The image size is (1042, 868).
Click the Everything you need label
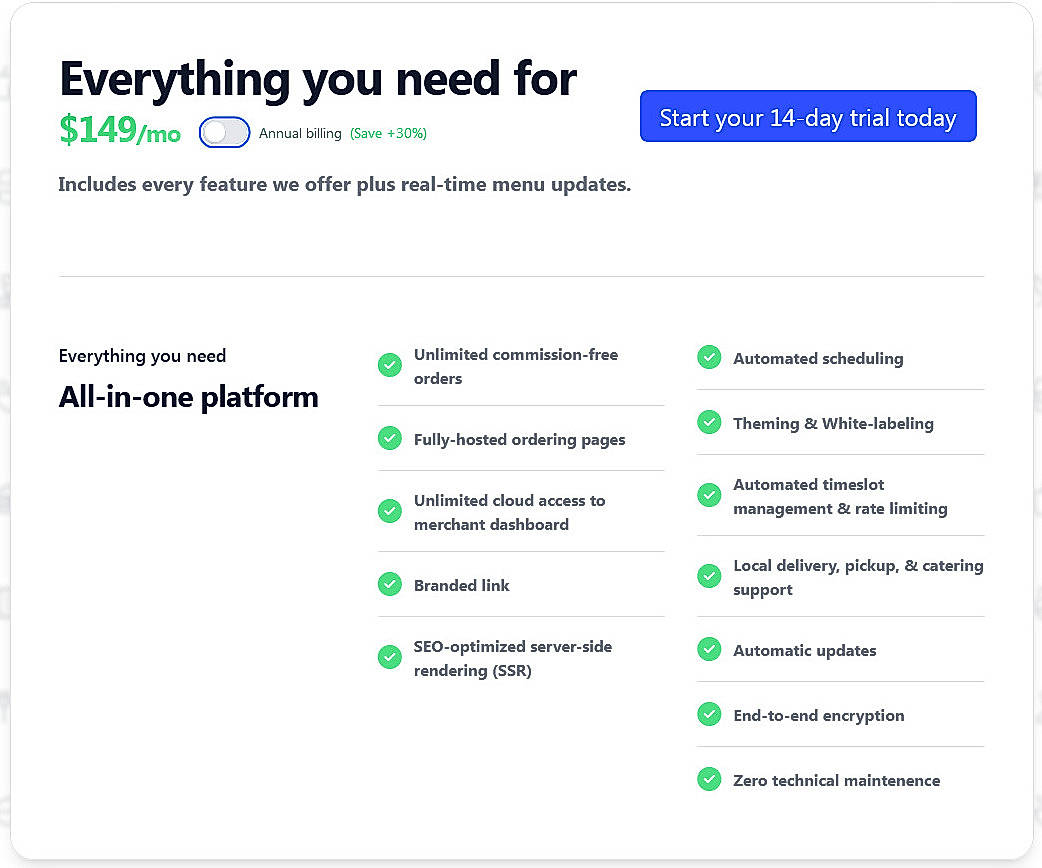(142, 356)
